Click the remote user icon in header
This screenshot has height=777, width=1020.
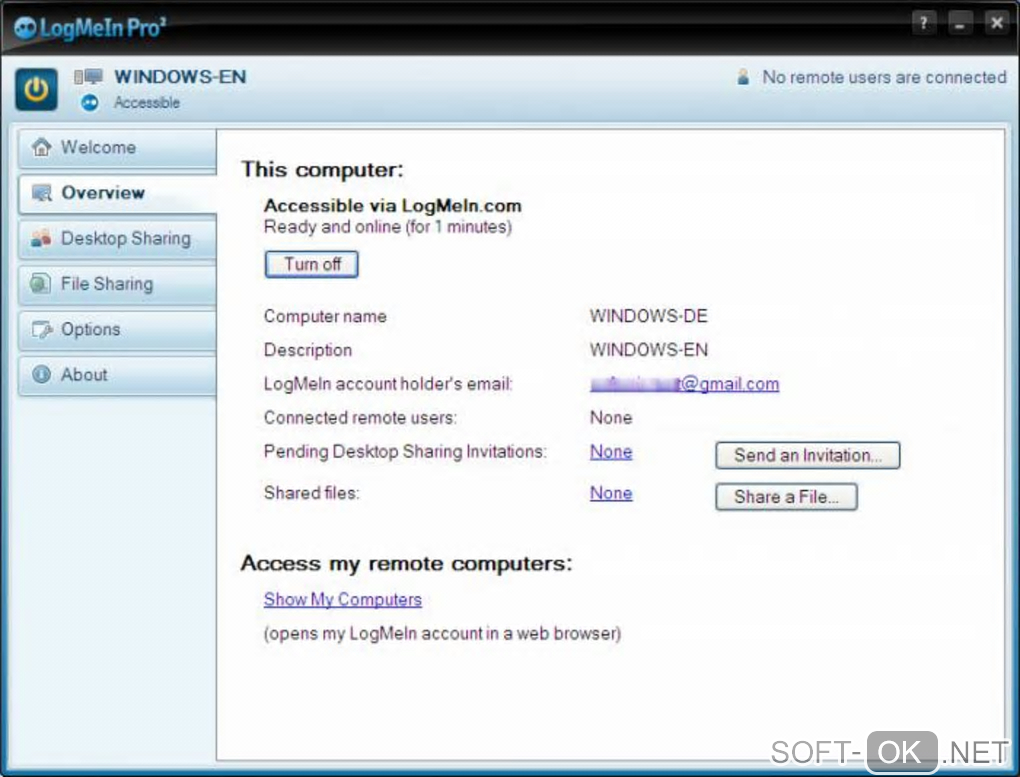point(743,77)
